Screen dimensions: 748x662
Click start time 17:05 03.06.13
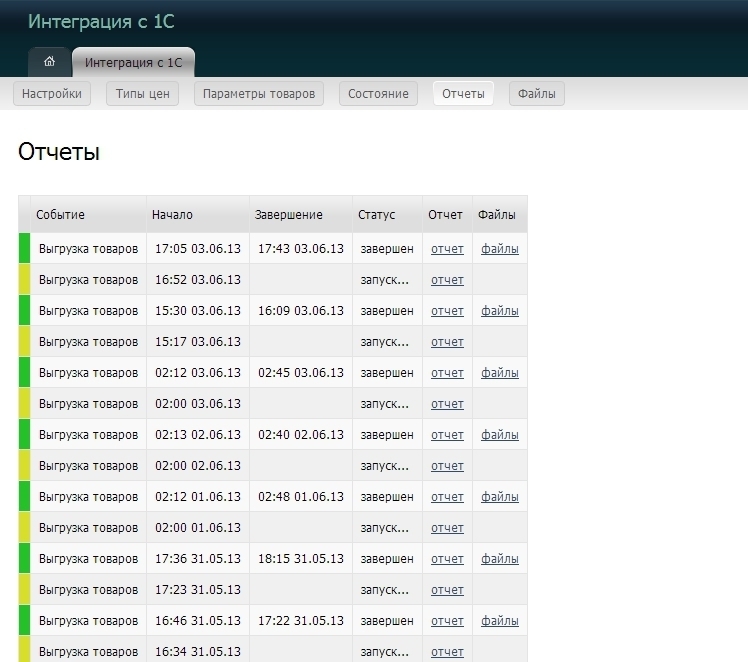(198, 248)
